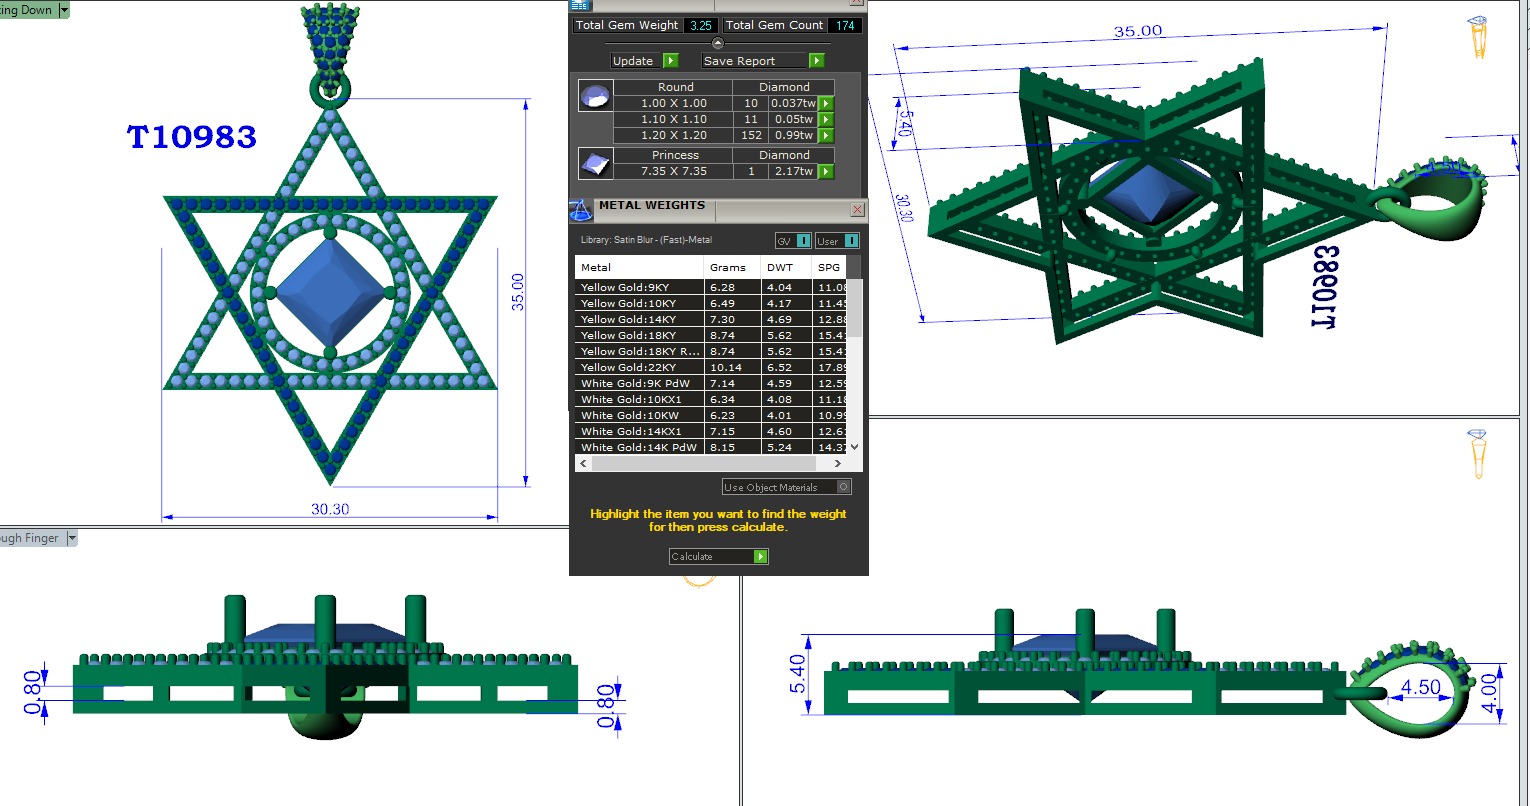1530x806 pixels.
Task: Click the Save Report button
Action: 763,61
